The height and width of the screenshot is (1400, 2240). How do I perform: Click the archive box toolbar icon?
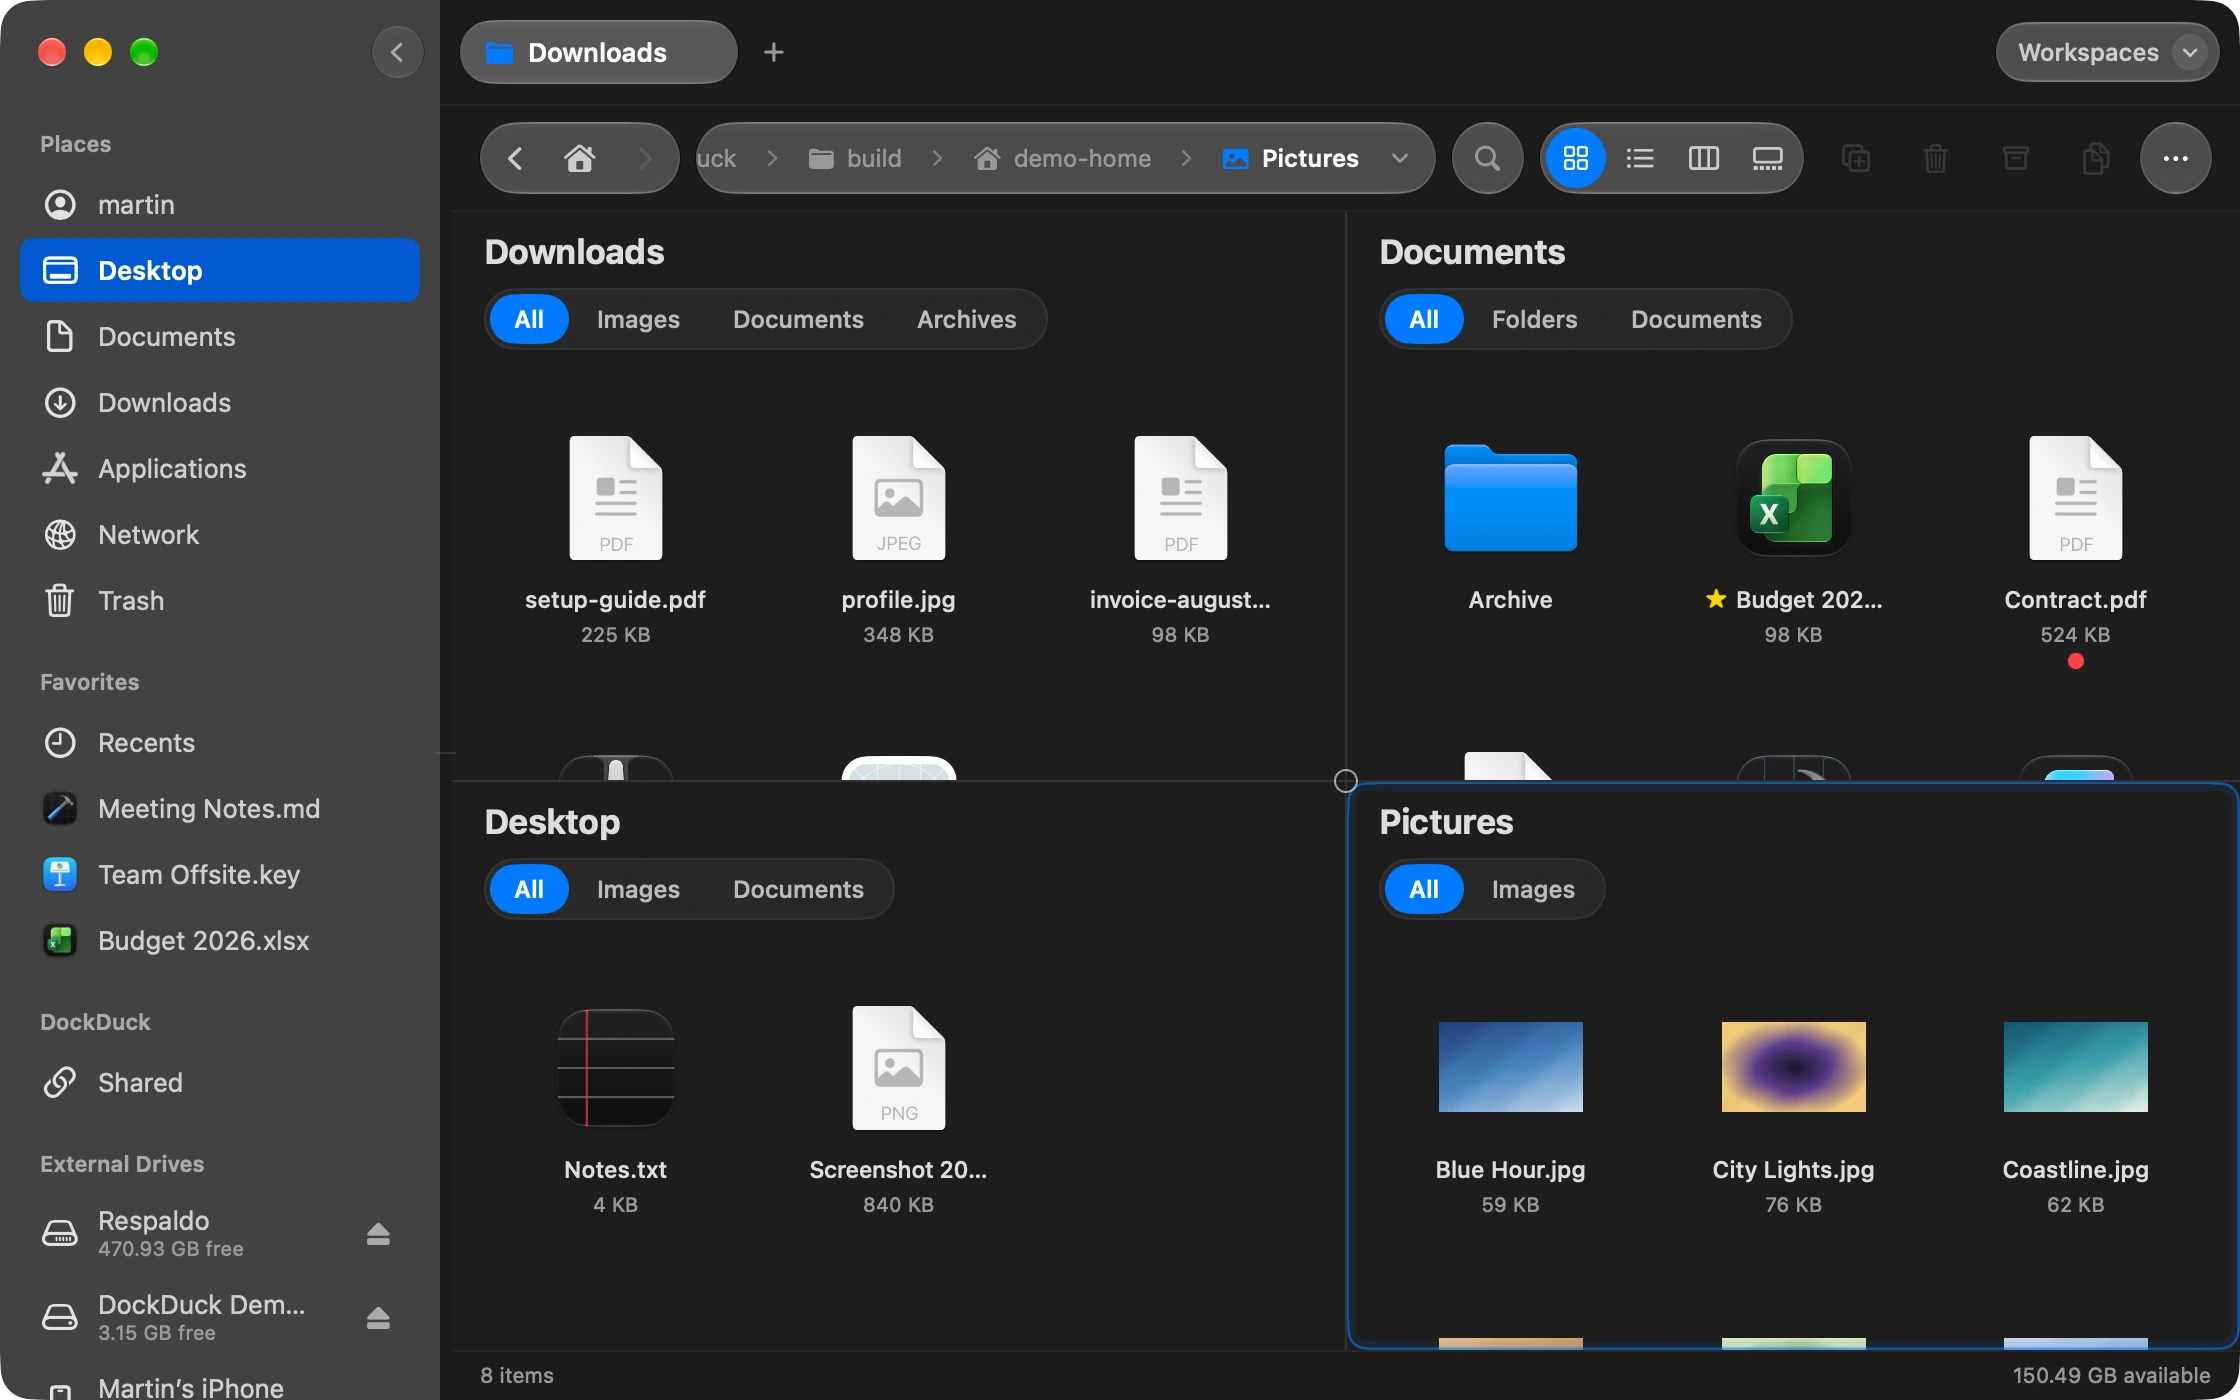pyautogui.click(x=2015, y=158)
